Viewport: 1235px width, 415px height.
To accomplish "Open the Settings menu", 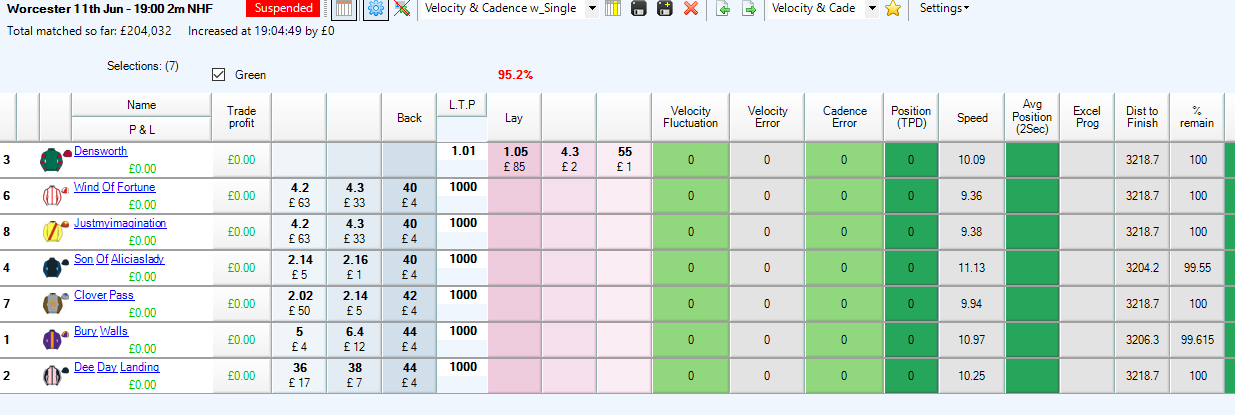I will coord(943,8).
